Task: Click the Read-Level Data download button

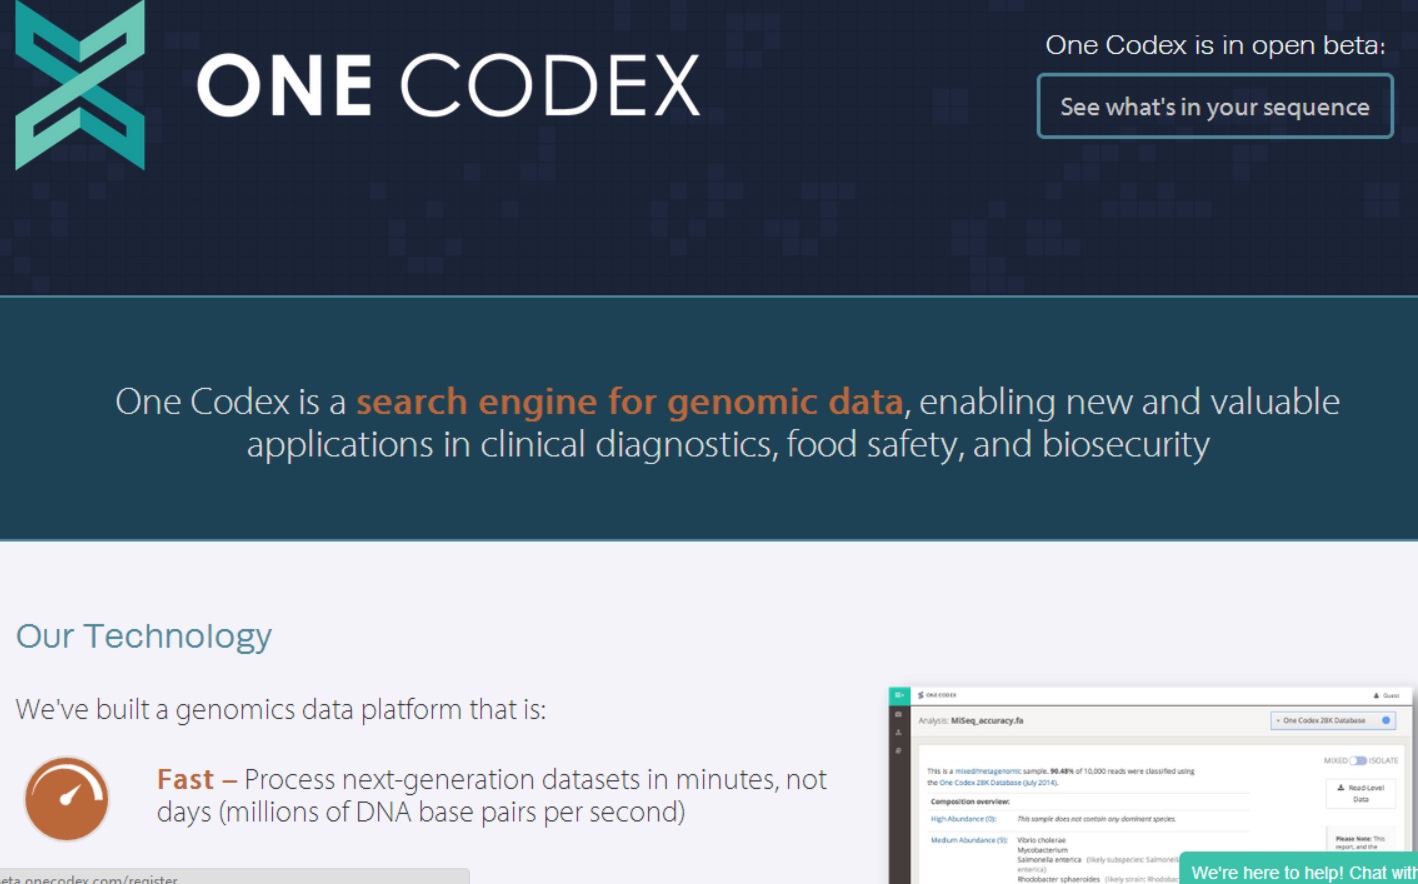Action: tap(1360, 793)
